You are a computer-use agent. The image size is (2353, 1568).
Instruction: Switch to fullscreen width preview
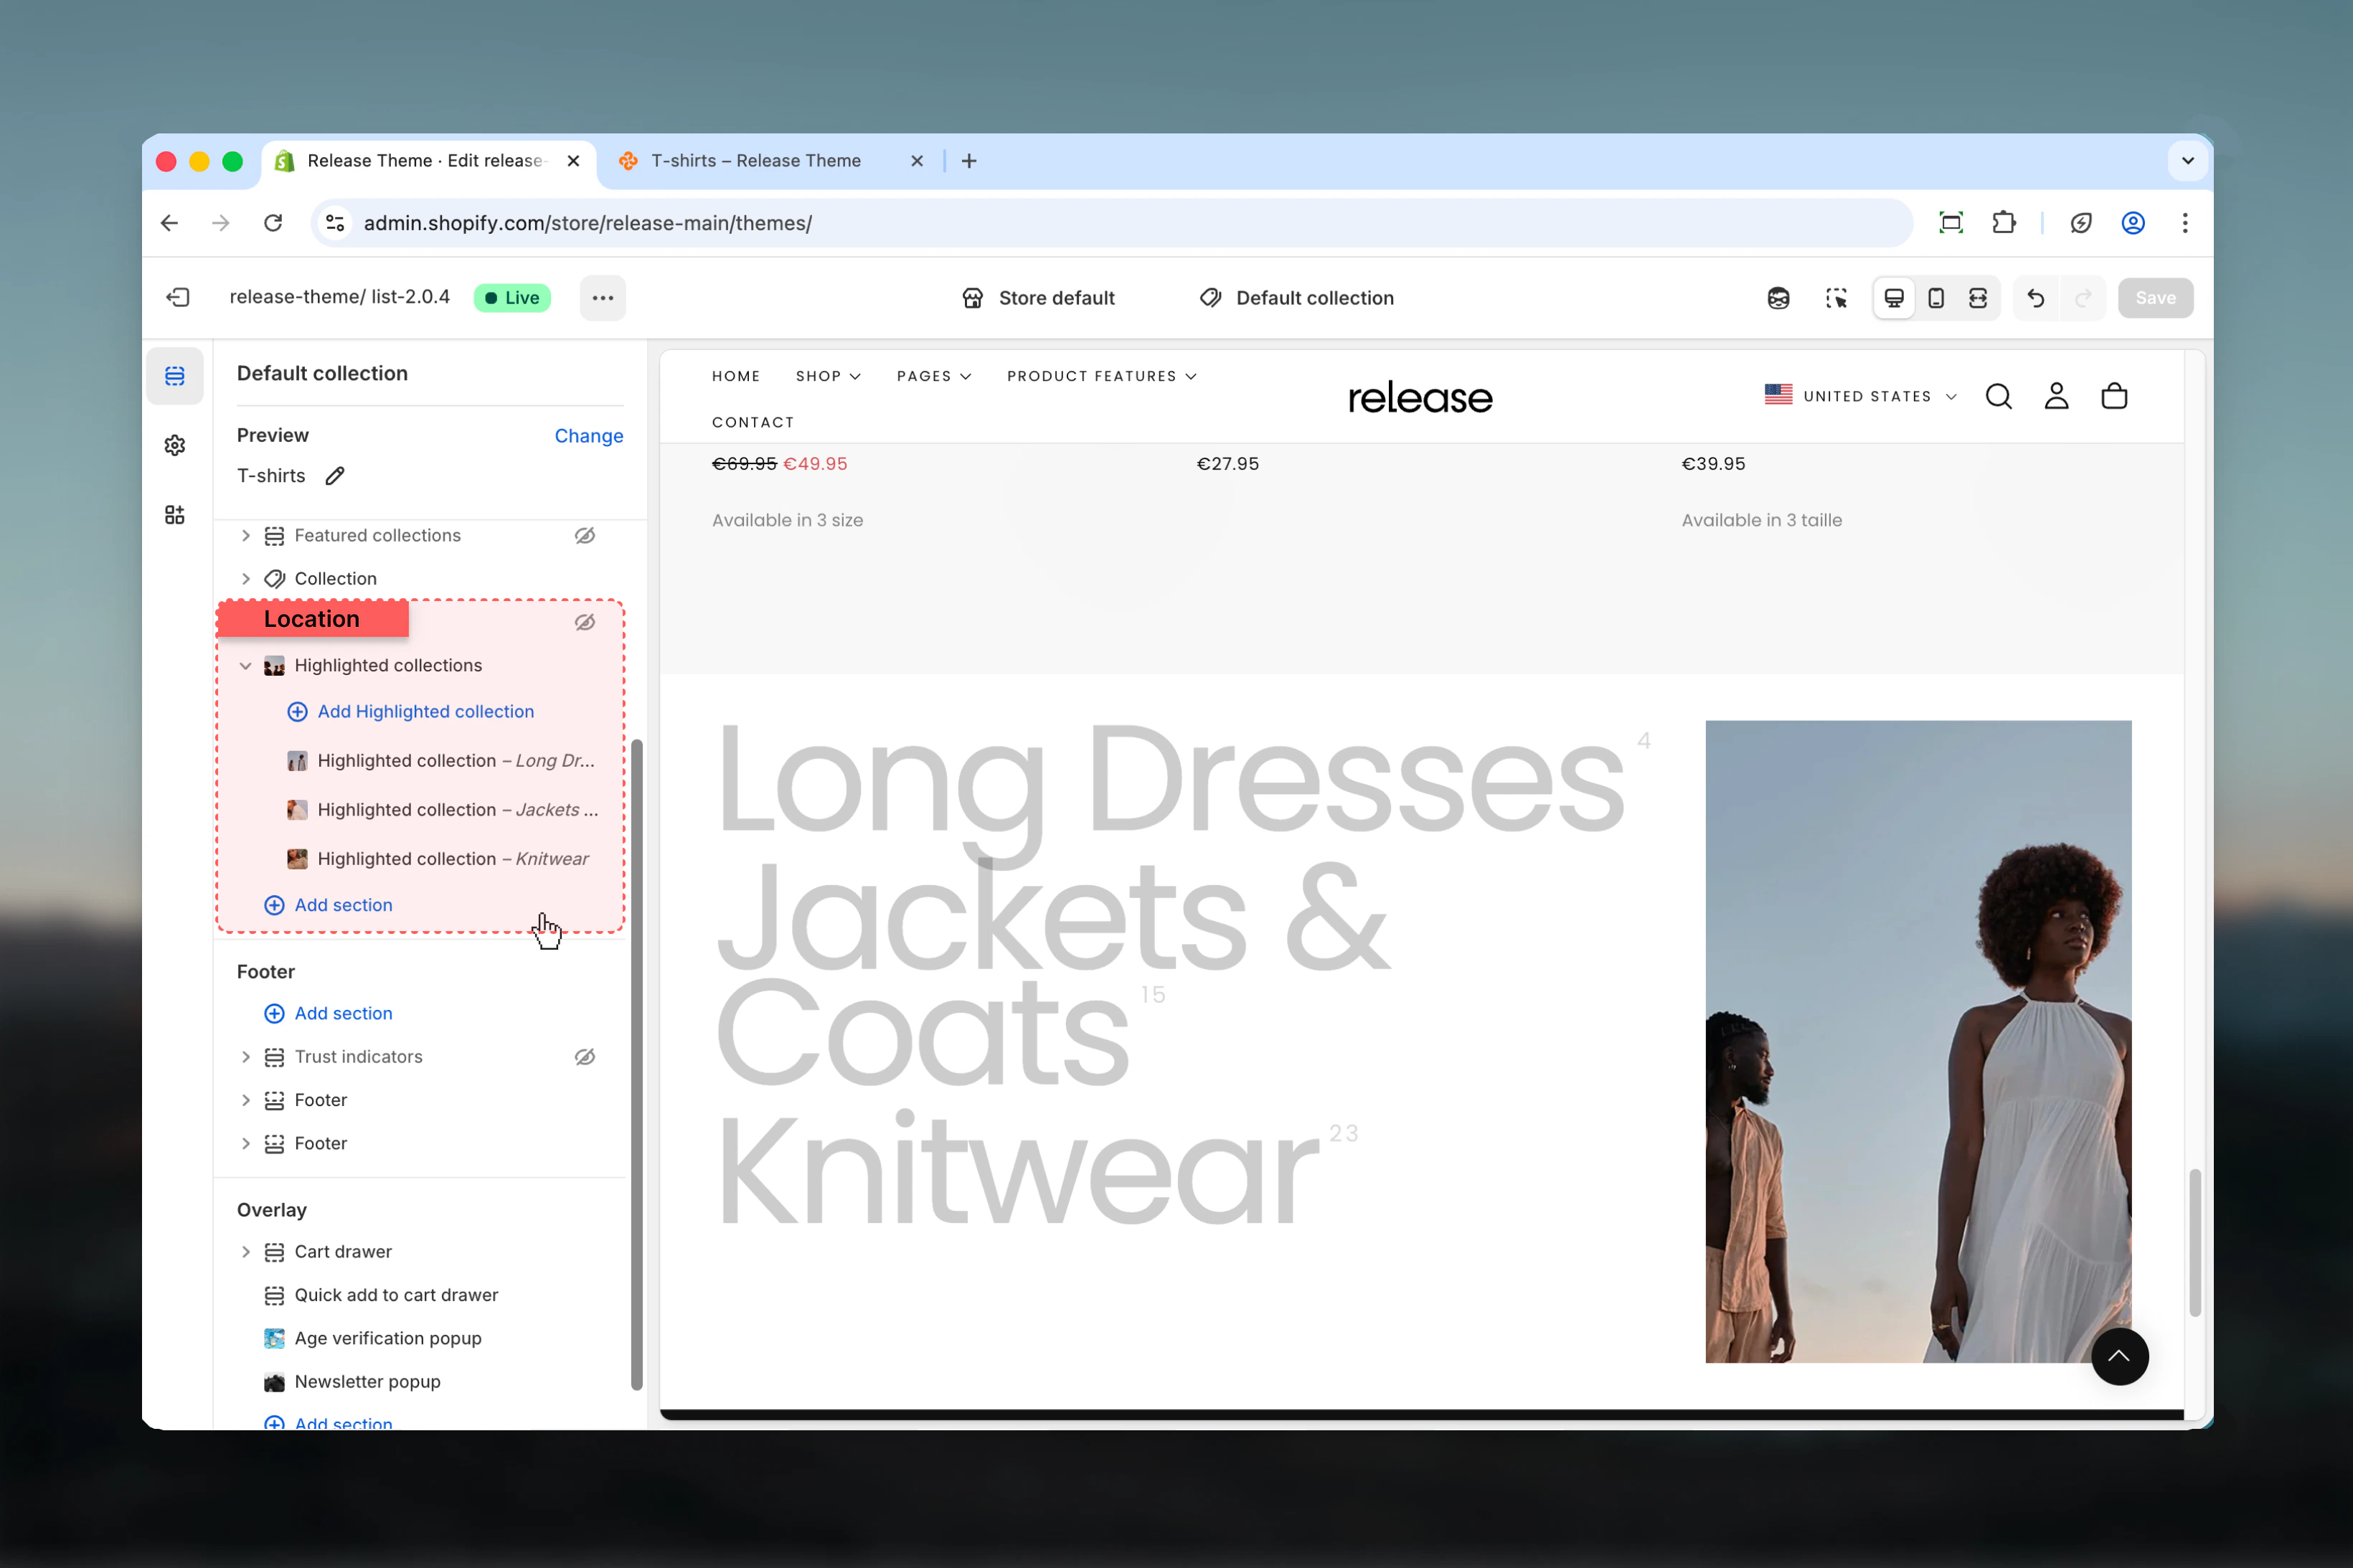1978,298
